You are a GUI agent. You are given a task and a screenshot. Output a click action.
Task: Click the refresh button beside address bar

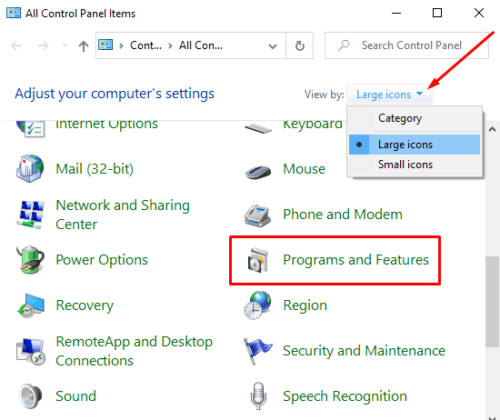pos(300,45)
